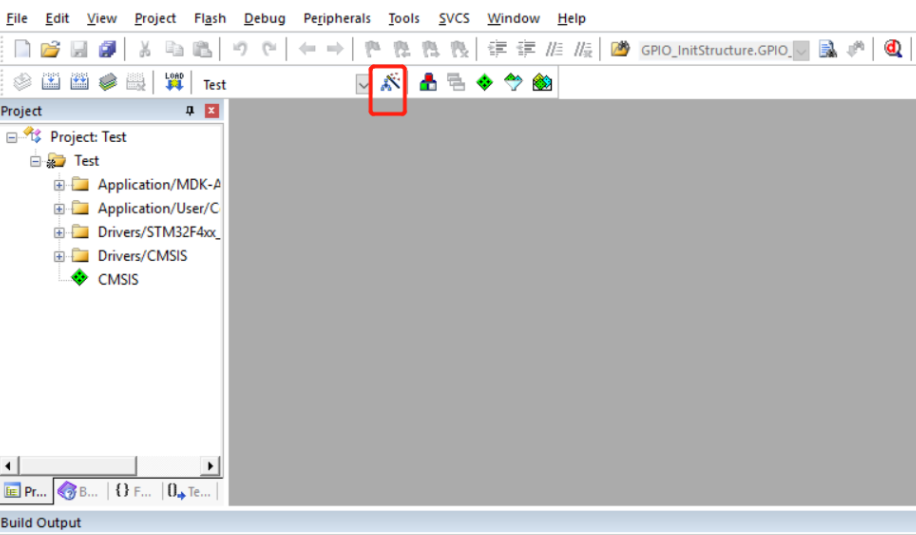Open the Help menu

(x=571, y=19)
